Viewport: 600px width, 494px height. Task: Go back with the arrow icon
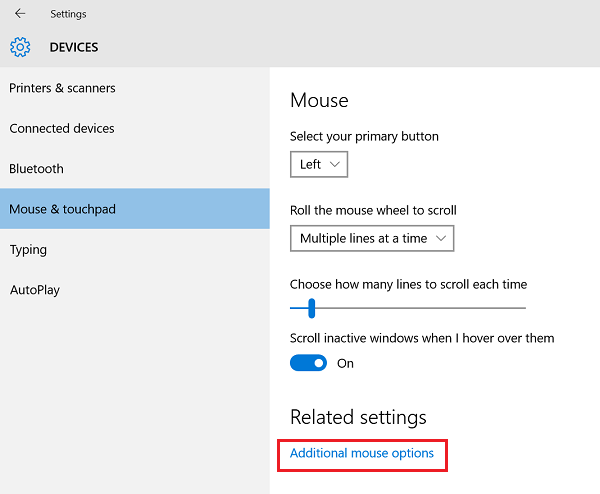click(20, 14)
